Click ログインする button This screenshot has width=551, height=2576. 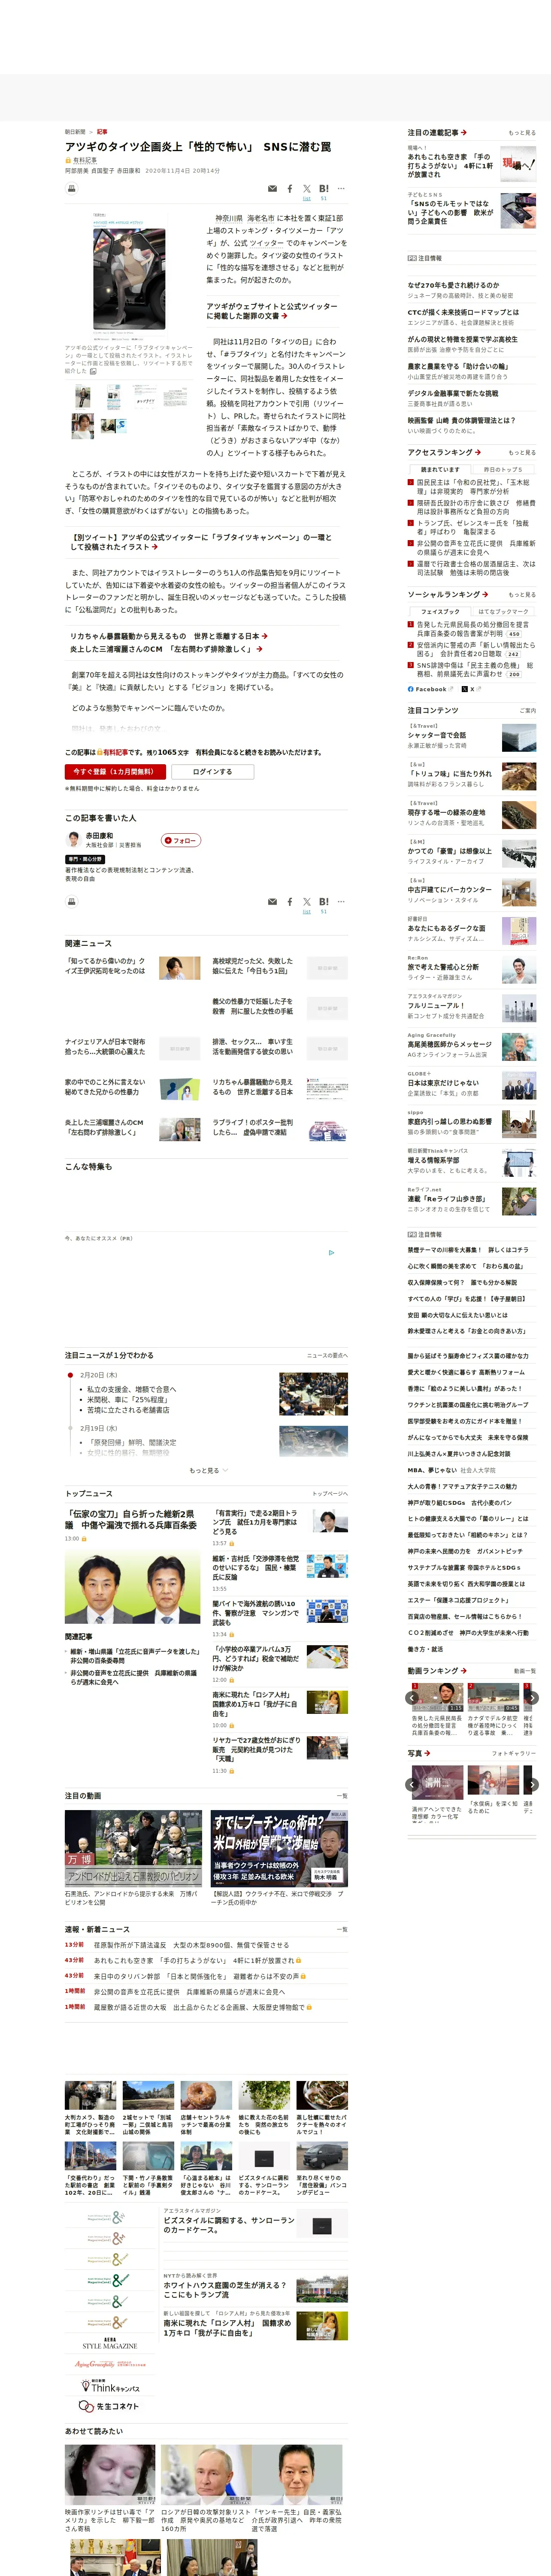pos(212,771)
